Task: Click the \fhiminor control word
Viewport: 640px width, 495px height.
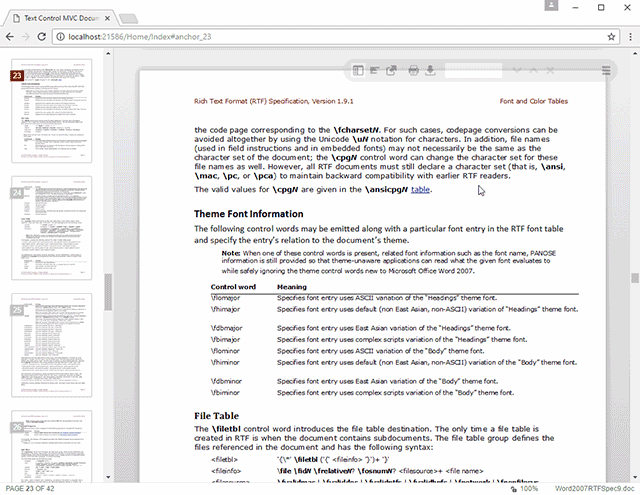Action: tap(225, 362)
